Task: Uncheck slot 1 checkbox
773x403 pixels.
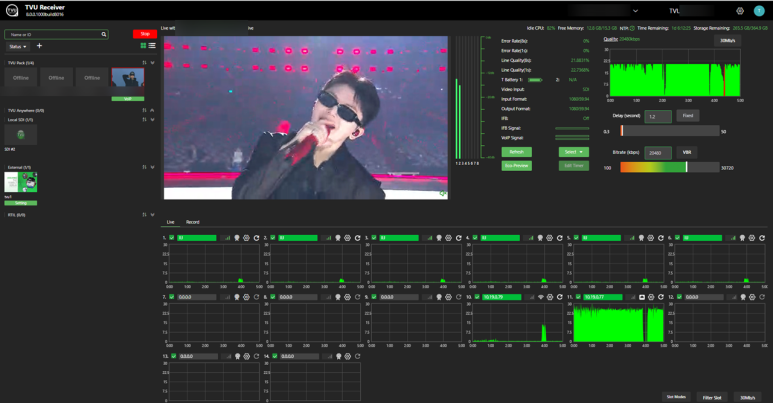Action: tap(172, 238)
